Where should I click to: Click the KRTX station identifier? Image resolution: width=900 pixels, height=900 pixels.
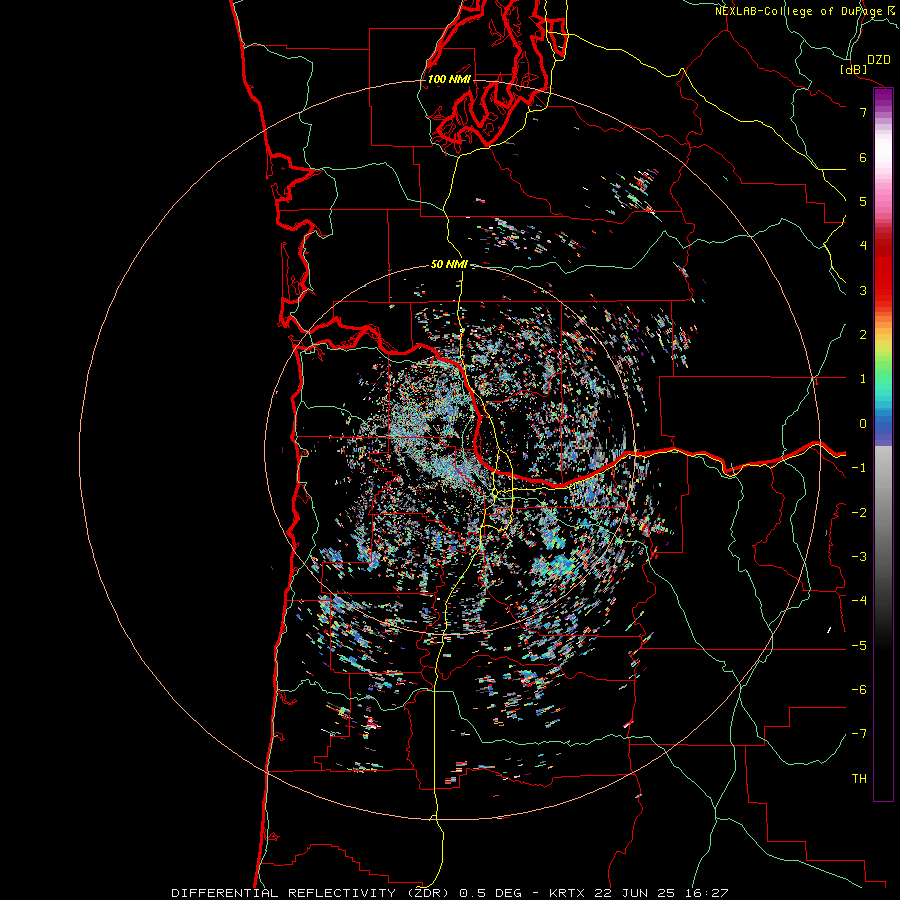click(x=567, y=893)
